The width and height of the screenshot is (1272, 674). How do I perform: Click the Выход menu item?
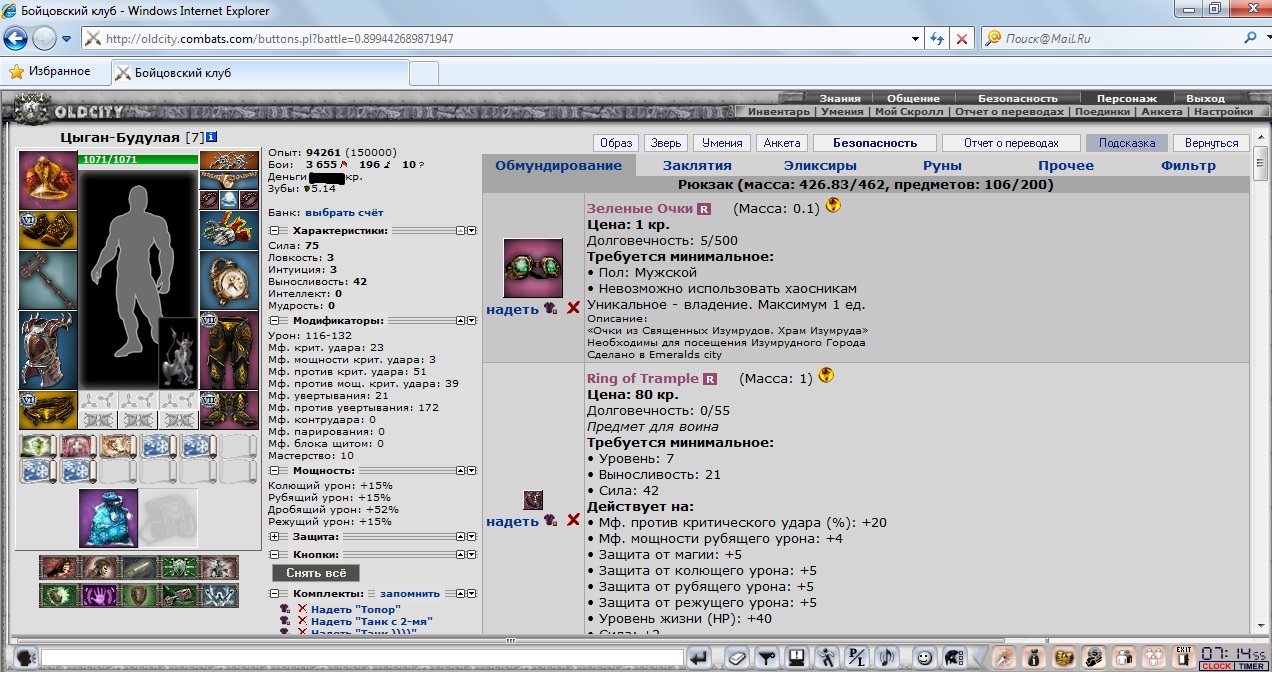pyautogui.click(x=1205, y=99)
